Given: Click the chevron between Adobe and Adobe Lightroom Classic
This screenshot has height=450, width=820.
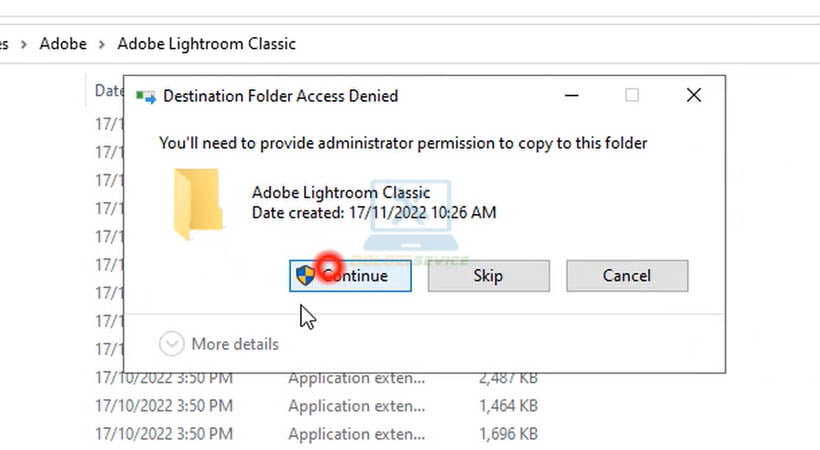Looking at the screenshot, I should click(102, 44).
